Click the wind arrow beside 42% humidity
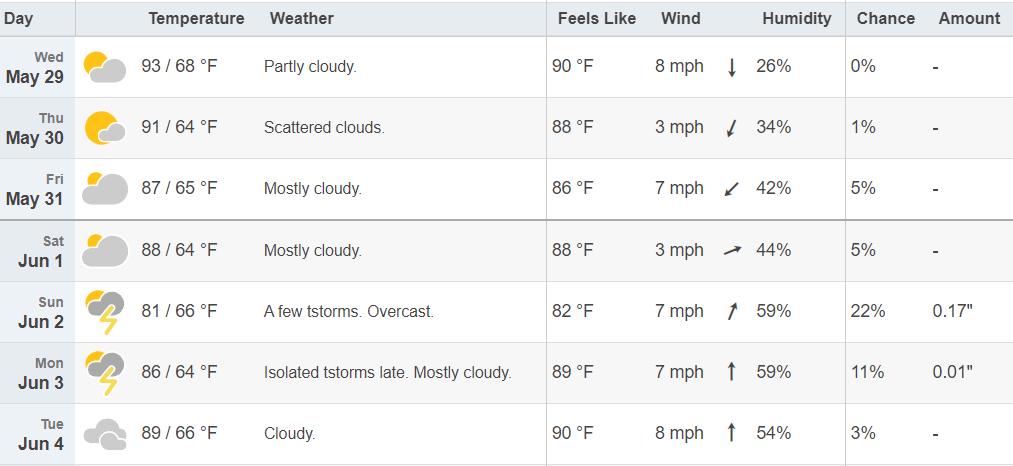 (732, 189)
